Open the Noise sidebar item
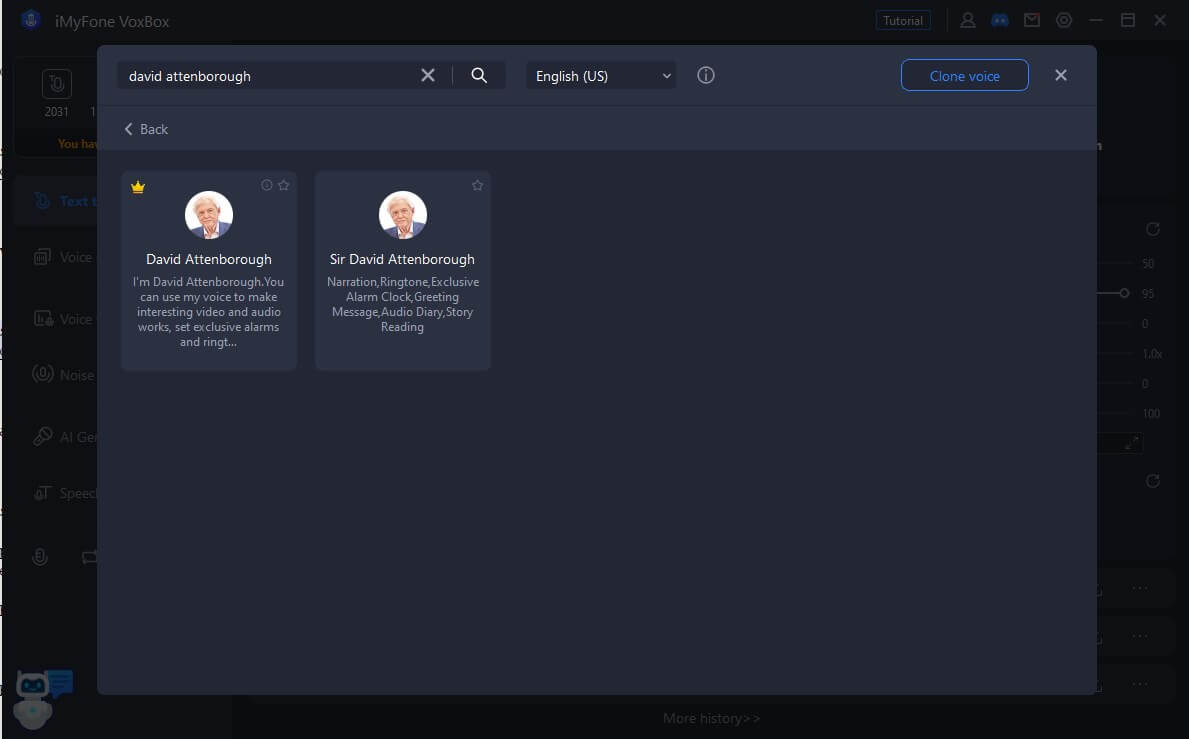1189x739 pixels. point(63,374)
